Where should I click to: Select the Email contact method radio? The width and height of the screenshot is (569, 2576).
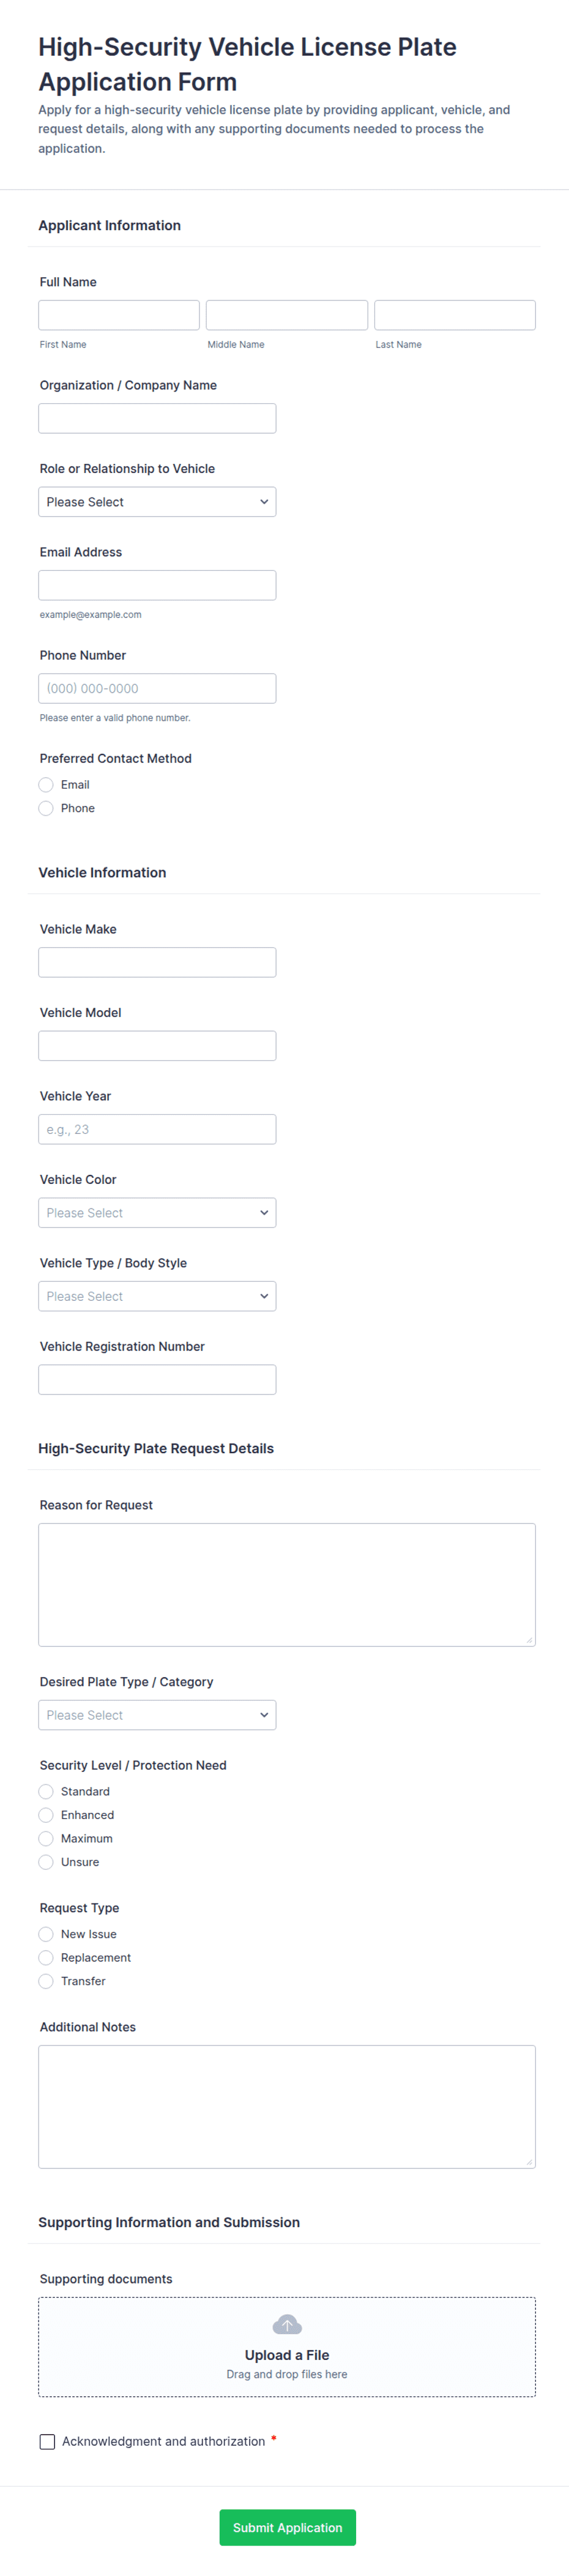coord(46,785)
